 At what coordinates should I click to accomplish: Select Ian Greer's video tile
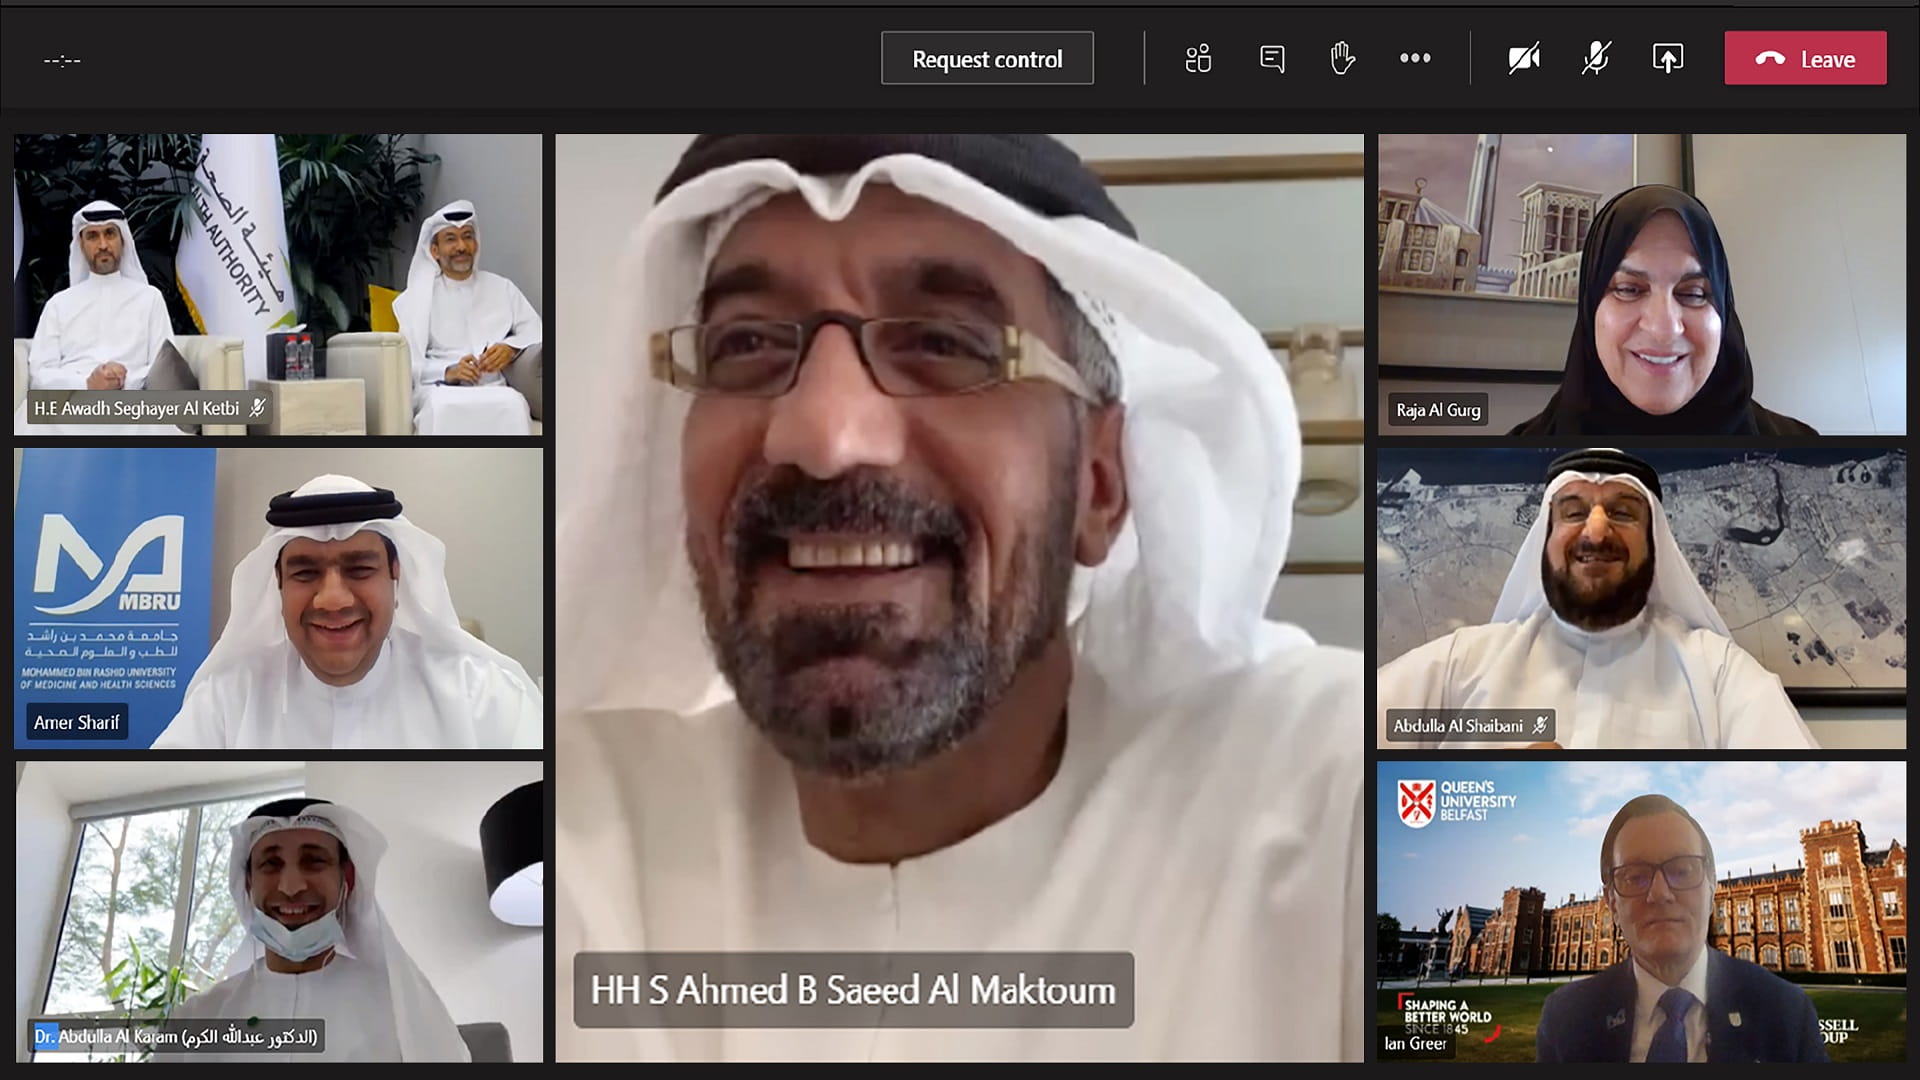[x=1641, y=911]
